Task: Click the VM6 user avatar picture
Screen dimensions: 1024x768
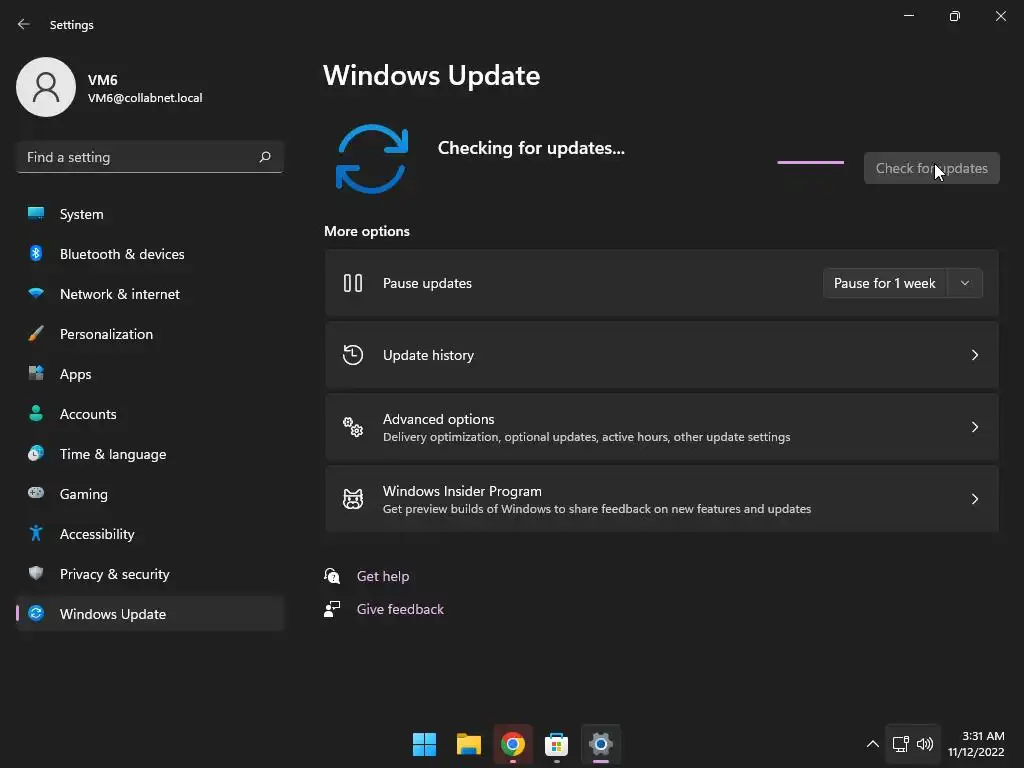Action: tap(46, 87)
